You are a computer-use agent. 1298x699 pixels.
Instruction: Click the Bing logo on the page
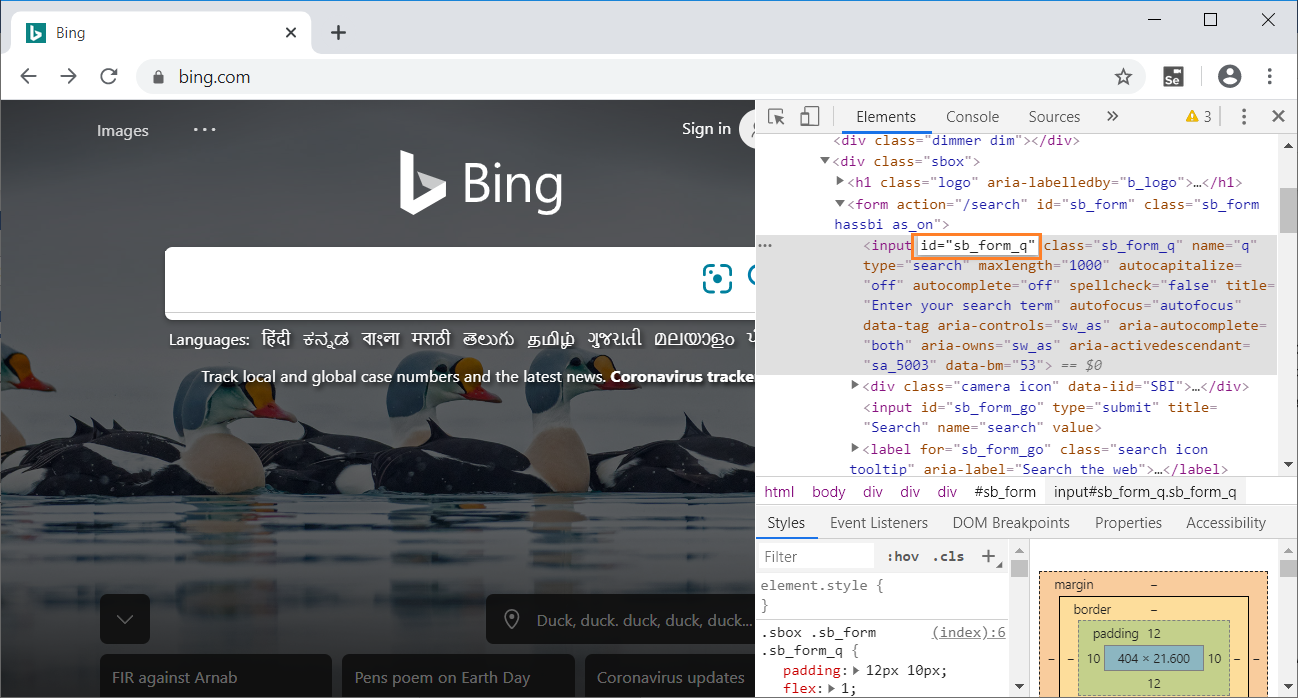coord(481,182)
